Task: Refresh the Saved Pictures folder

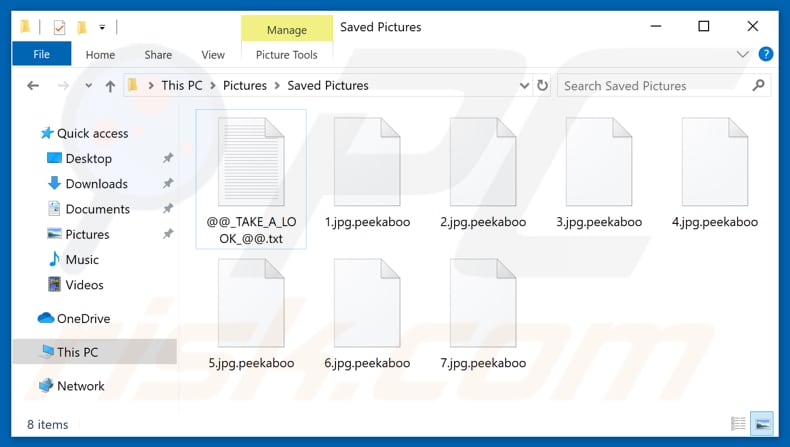Action: [542, 86]
